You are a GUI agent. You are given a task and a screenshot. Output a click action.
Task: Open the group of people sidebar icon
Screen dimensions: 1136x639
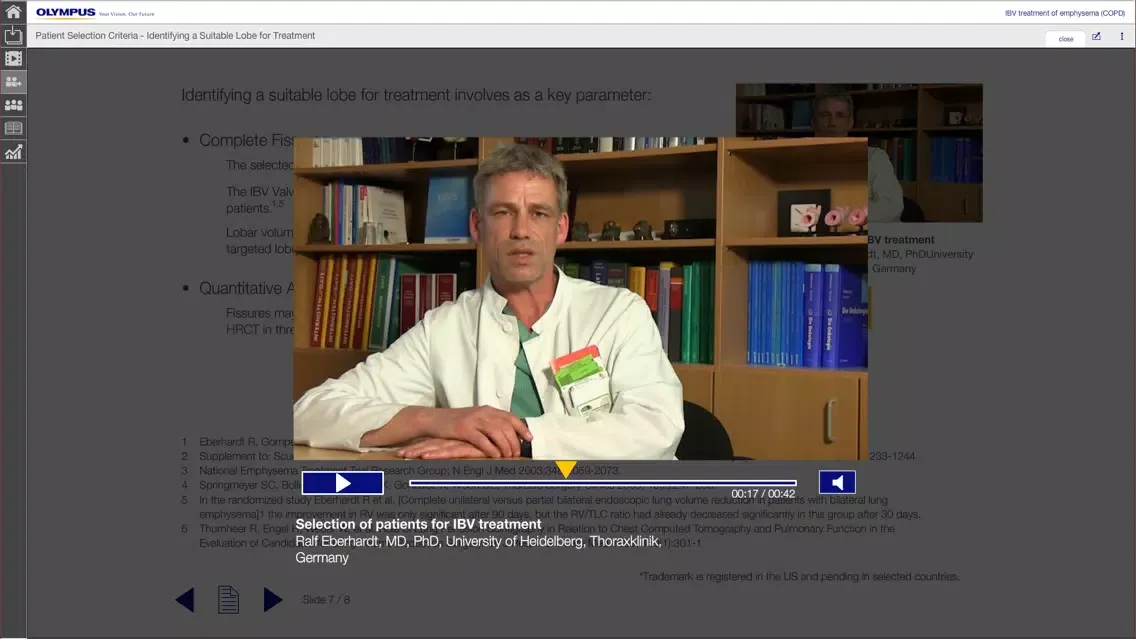[x=13, y=105]
